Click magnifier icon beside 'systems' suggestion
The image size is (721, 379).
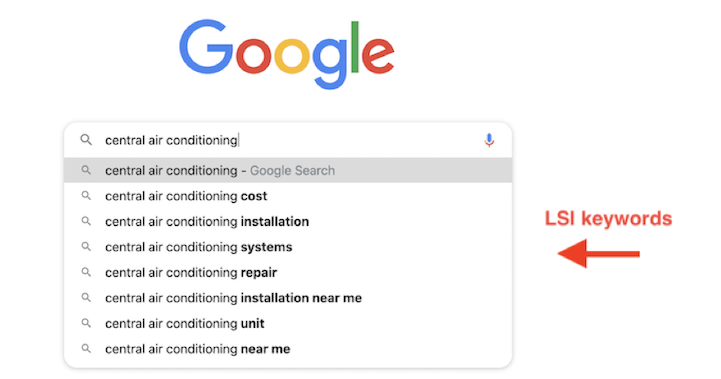pyautogui.click(x=86, y=247)
